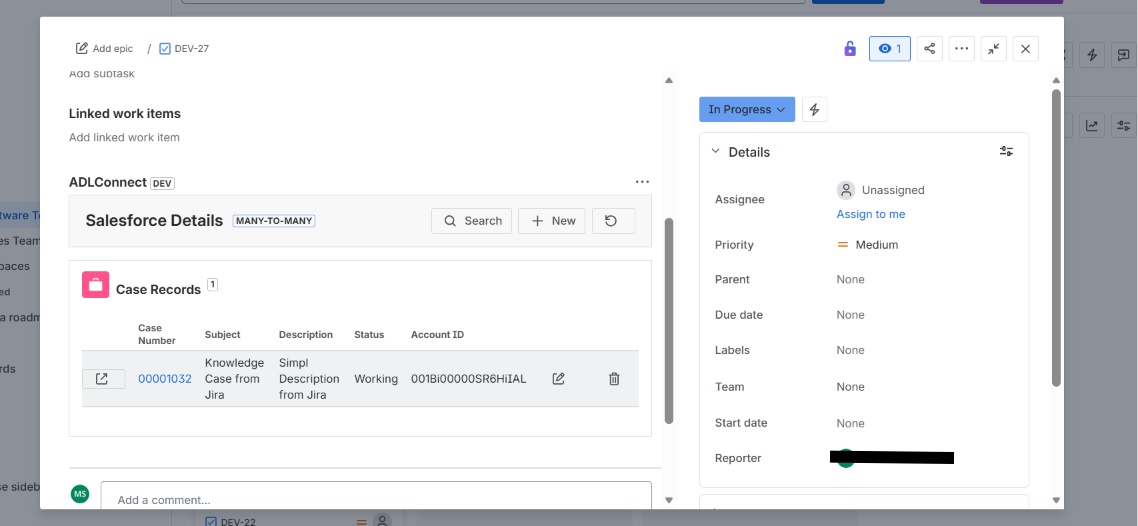Click the account ID 001Bi00000SR6HiIAL cell
The height and width of the screenshot is (526, 1138).
[x=469, y=379]
